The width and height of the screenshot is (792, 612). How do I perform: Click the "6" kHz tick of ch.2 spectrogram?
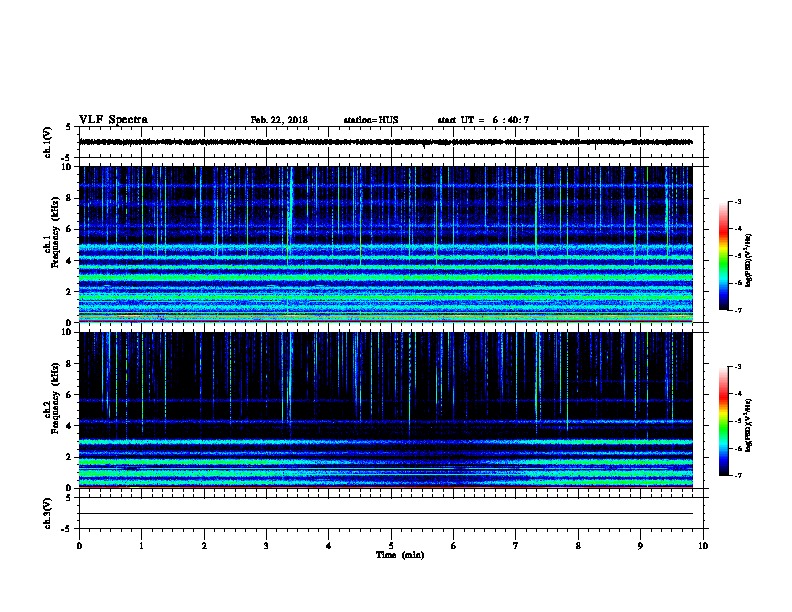point(69,395)
